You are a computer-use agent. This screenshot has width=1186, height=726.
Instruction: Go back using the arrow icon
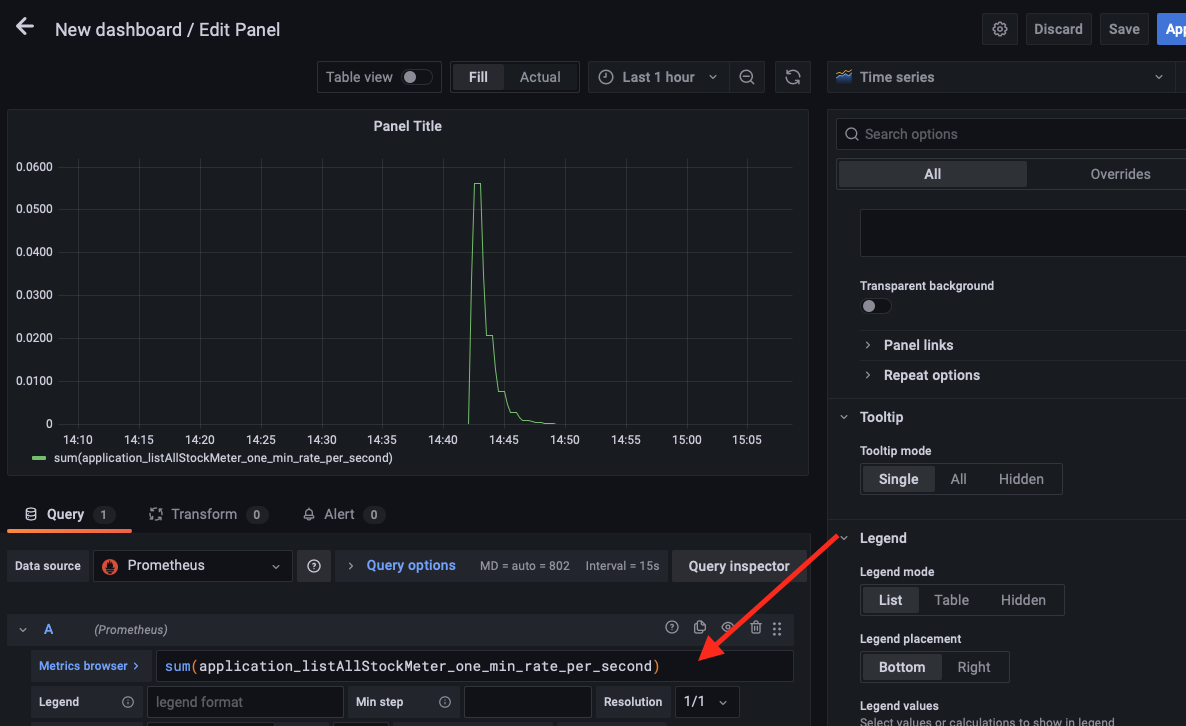[25, 27]
